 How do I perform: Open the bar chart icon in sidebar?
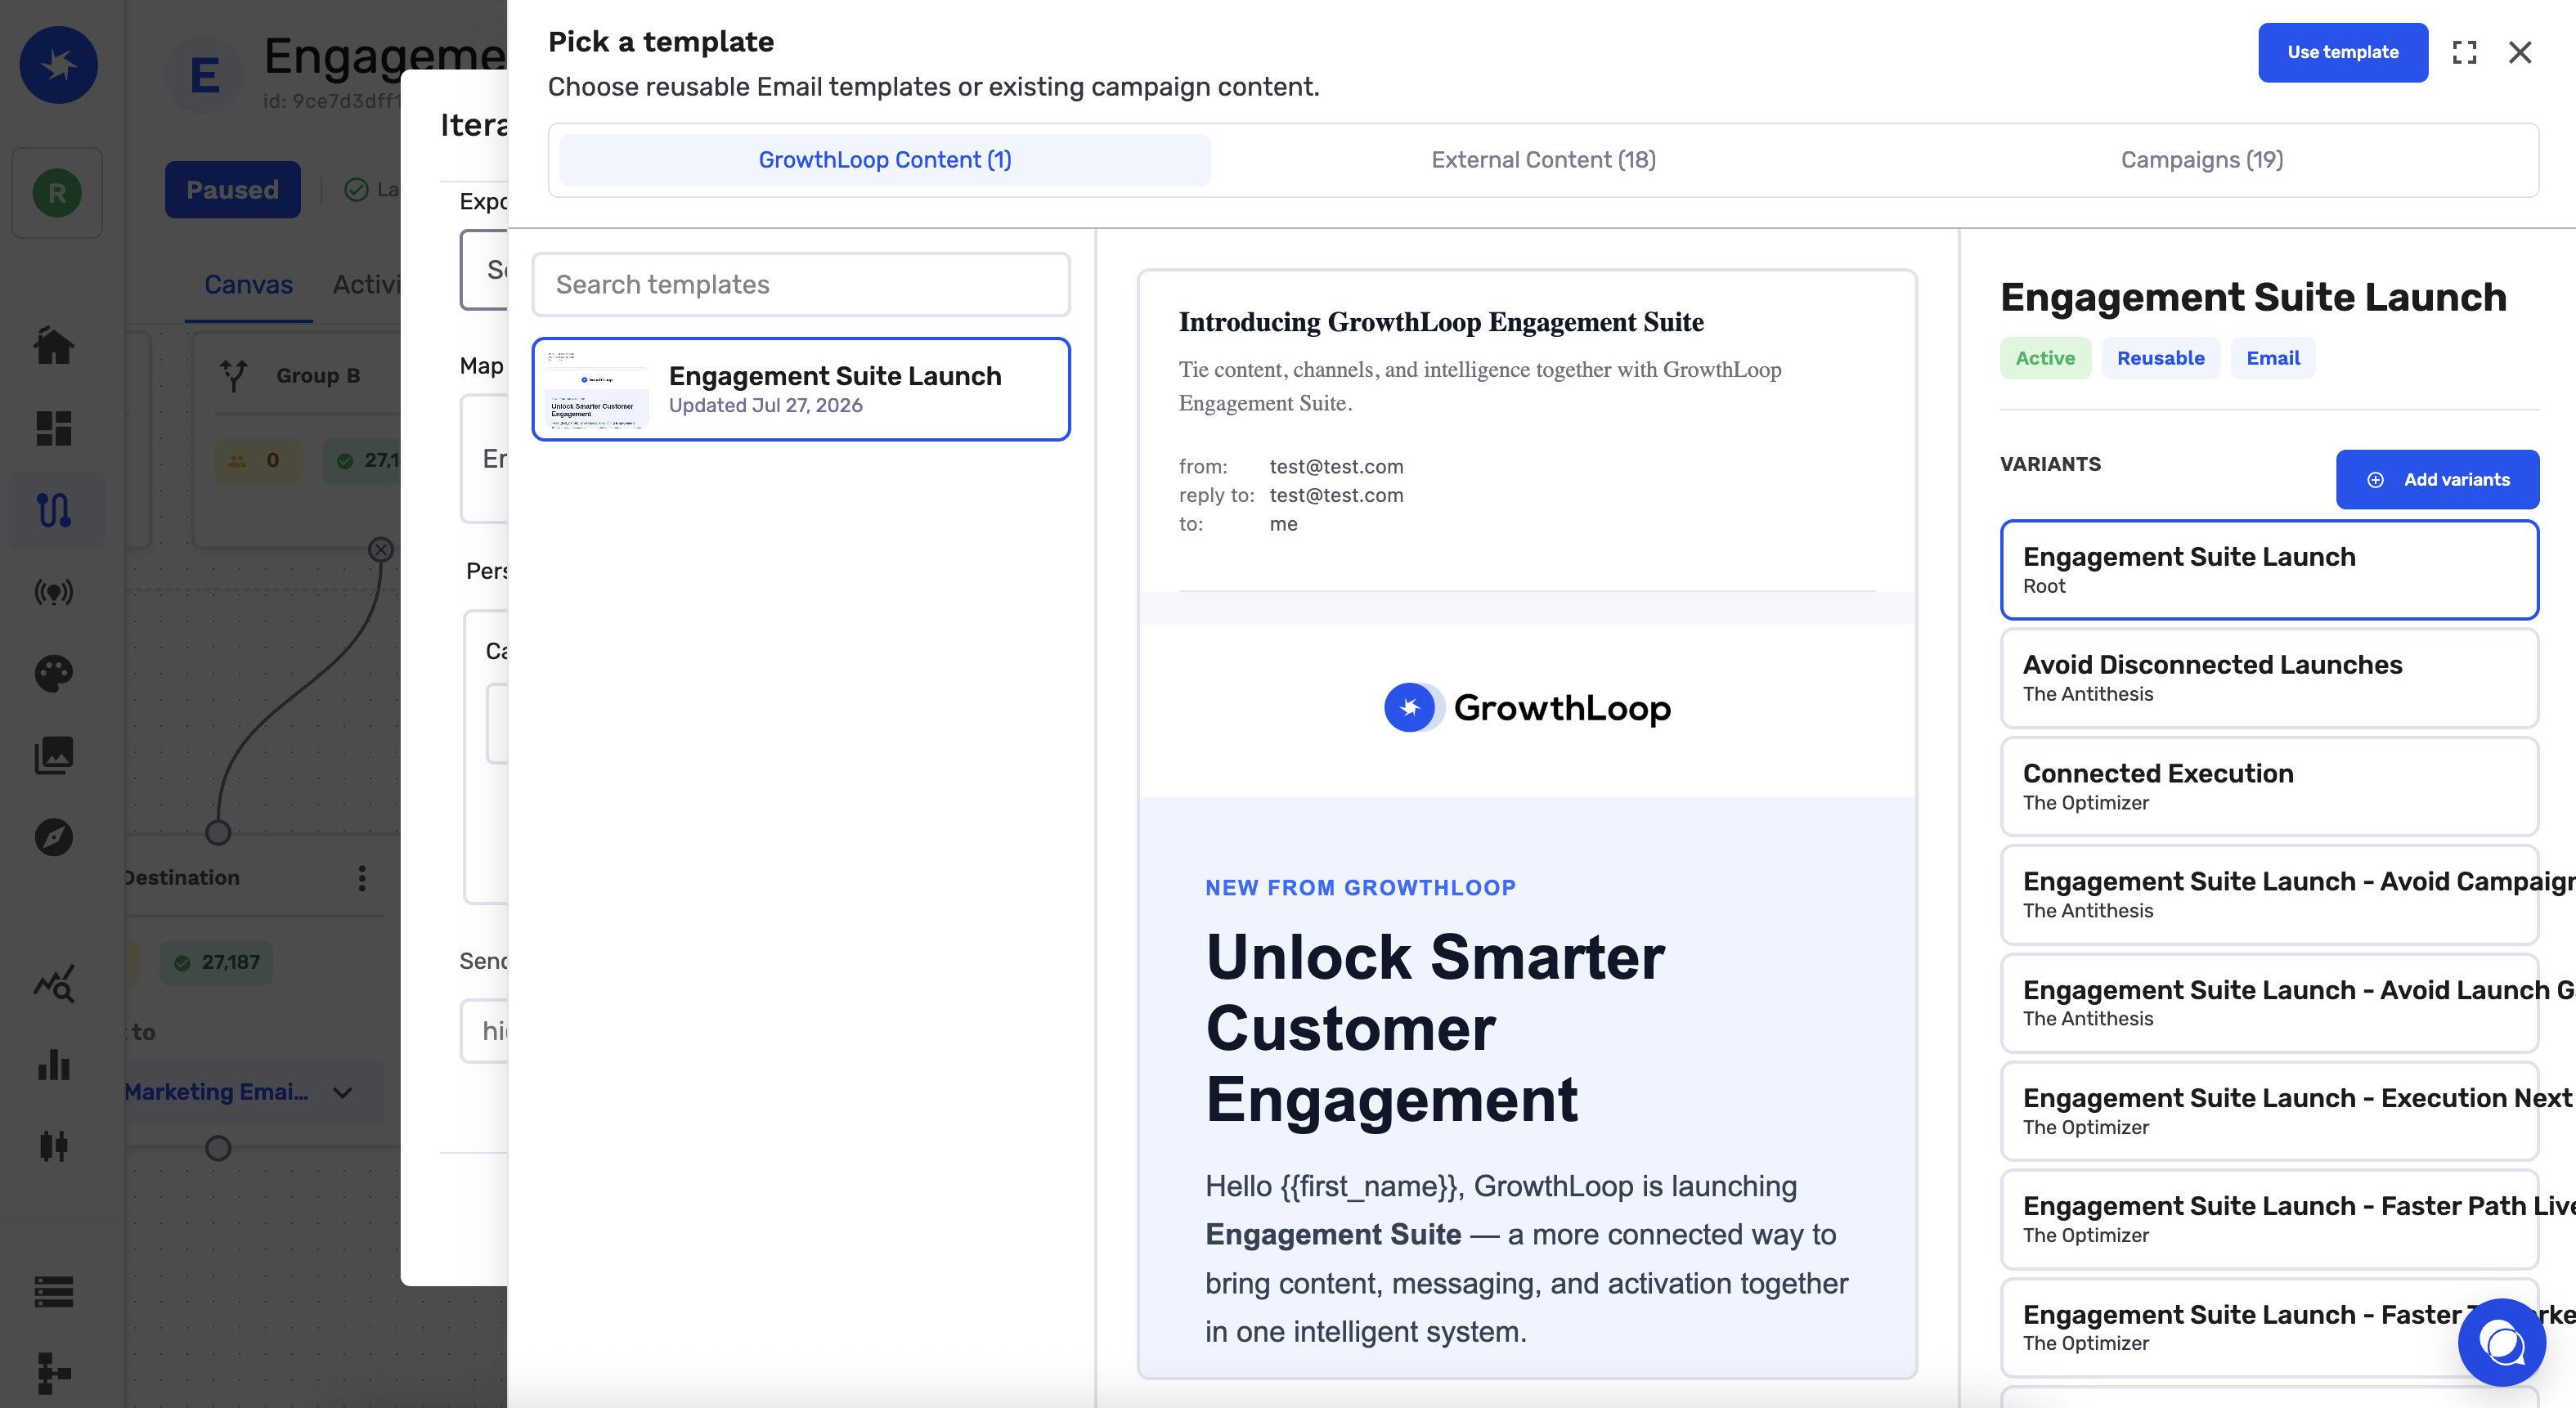pos(54,1066)
